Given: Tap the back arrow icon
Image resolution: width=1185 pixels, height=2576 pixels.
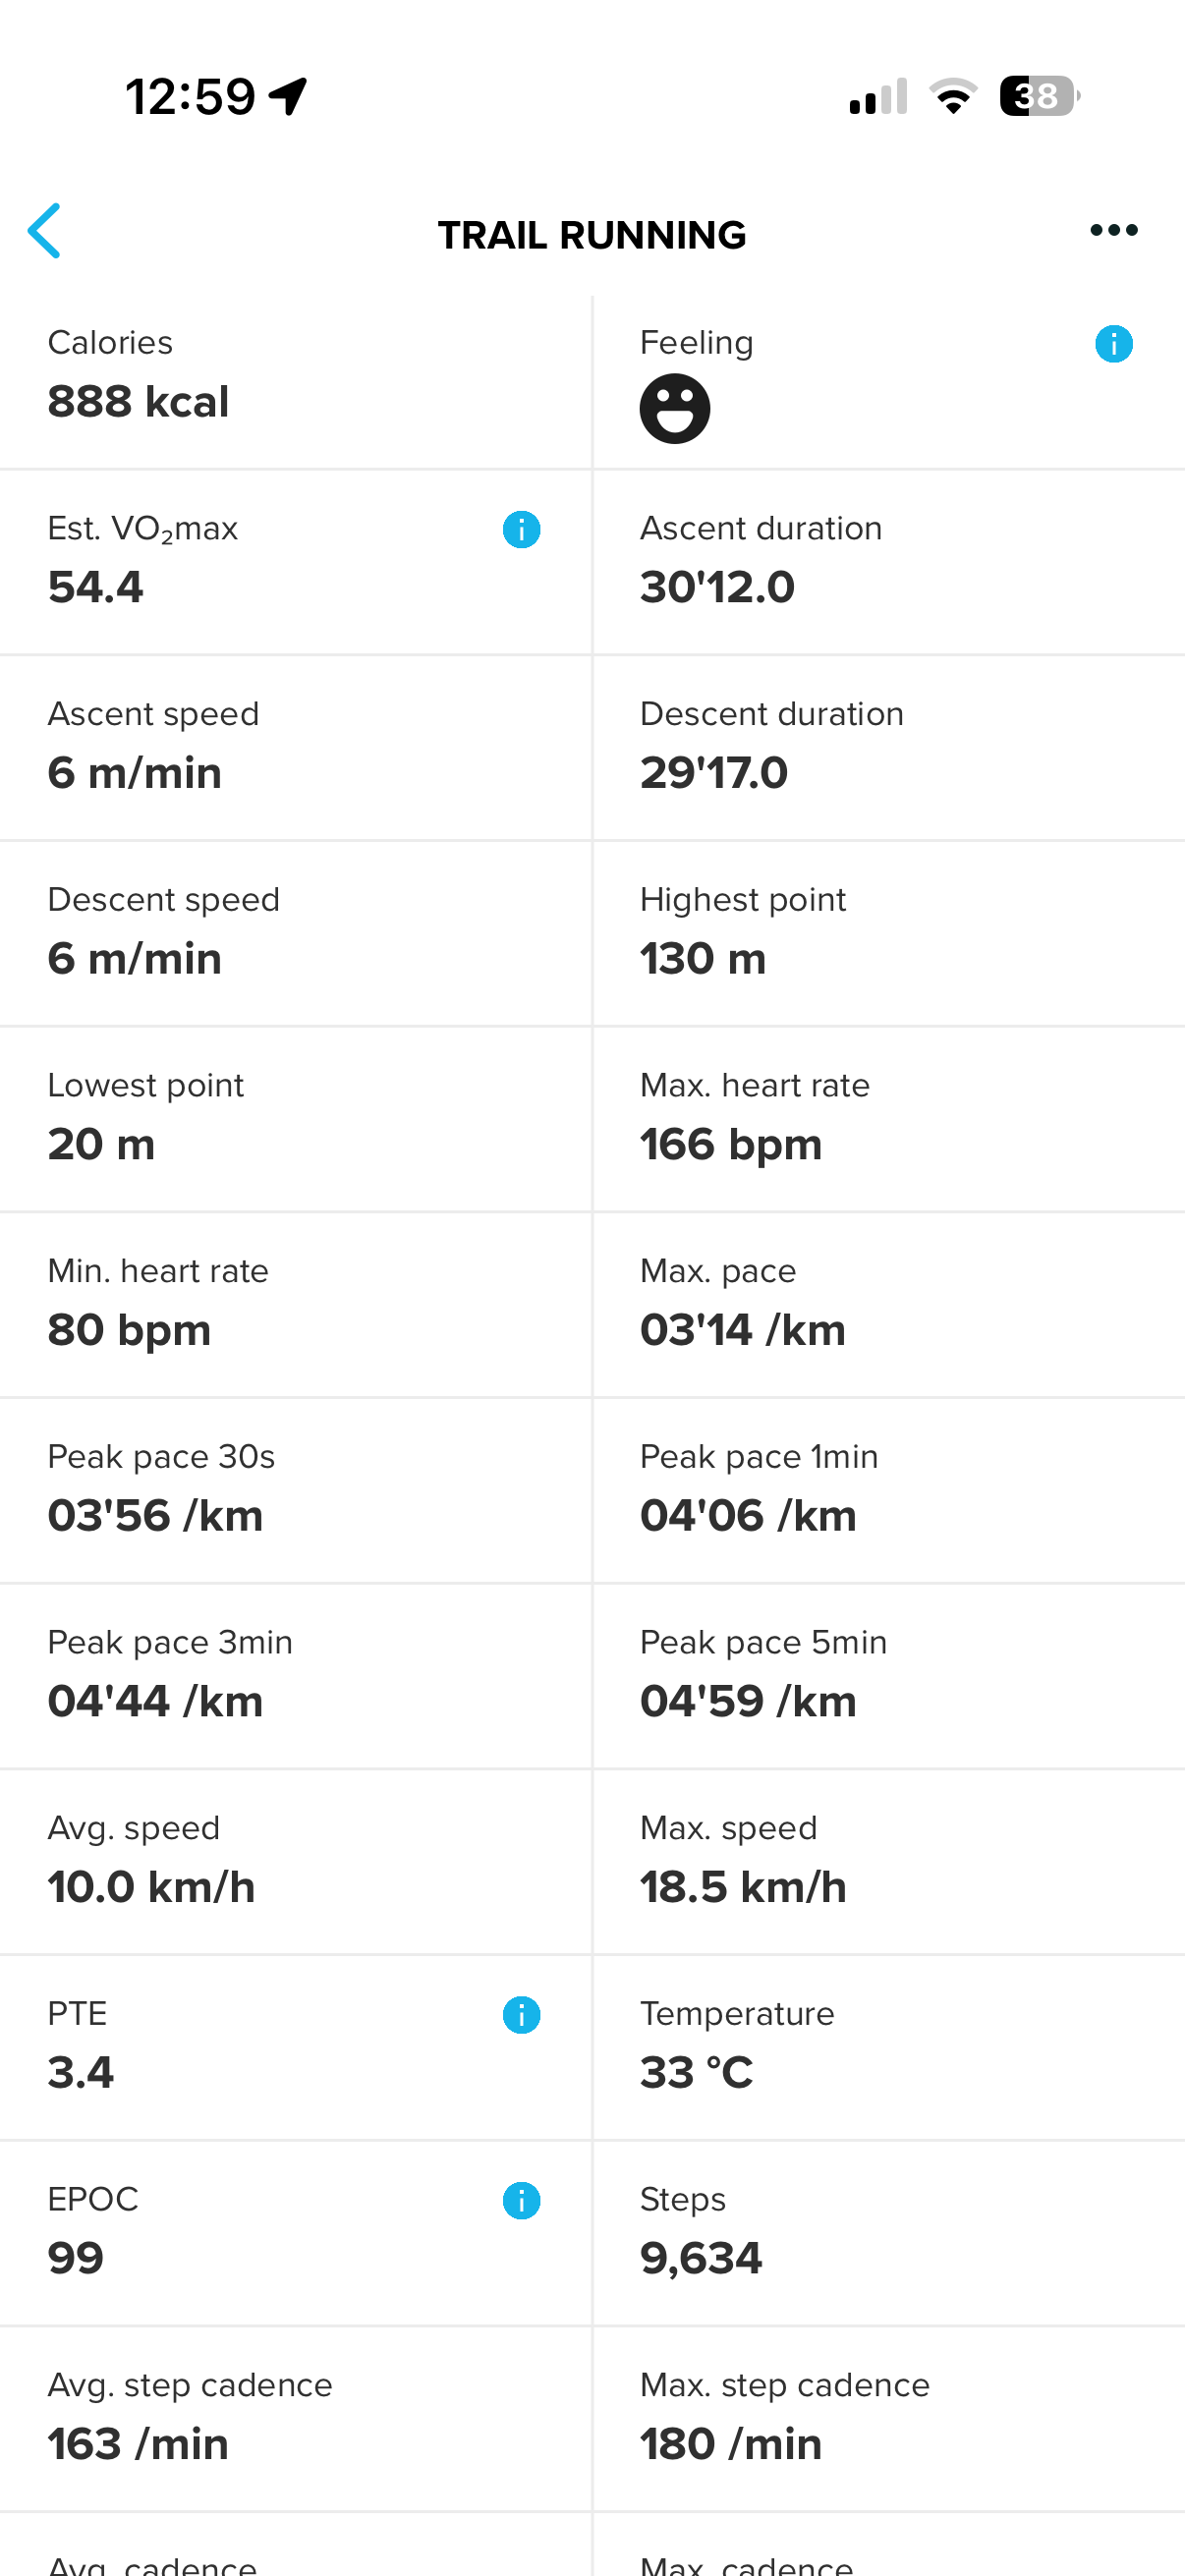Looking at the screenshot, I should [45, 231].
